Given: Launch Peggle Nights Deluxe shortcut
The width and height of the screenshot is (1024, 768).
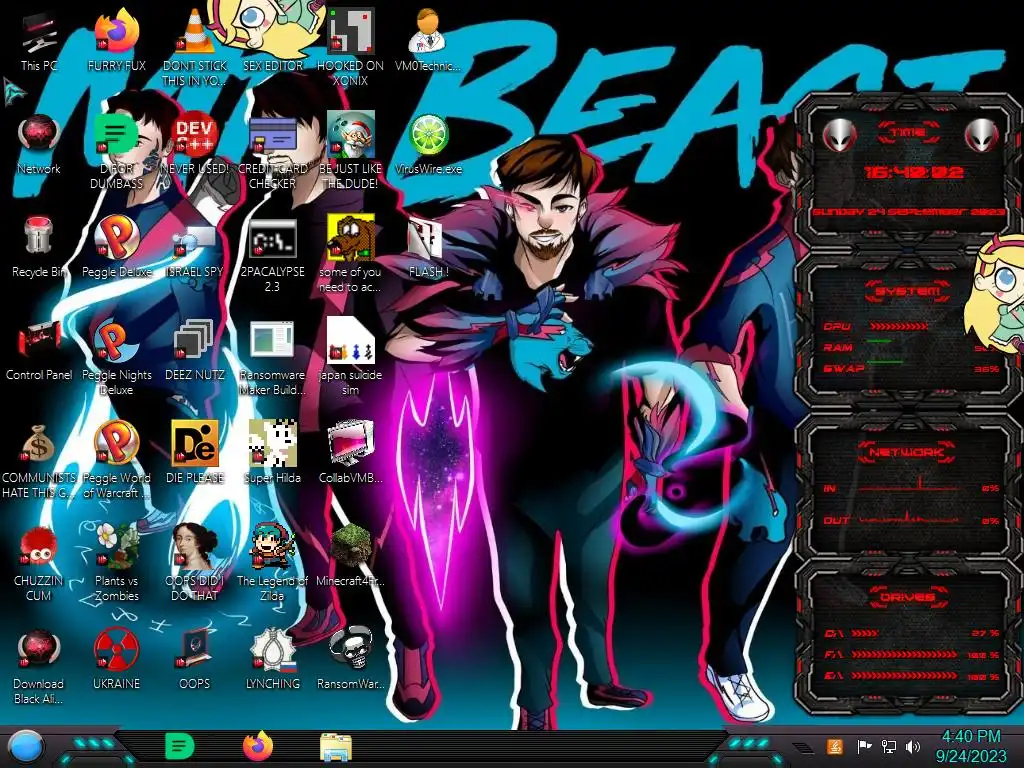Looking at the screenshot, I should coord(116,358).
